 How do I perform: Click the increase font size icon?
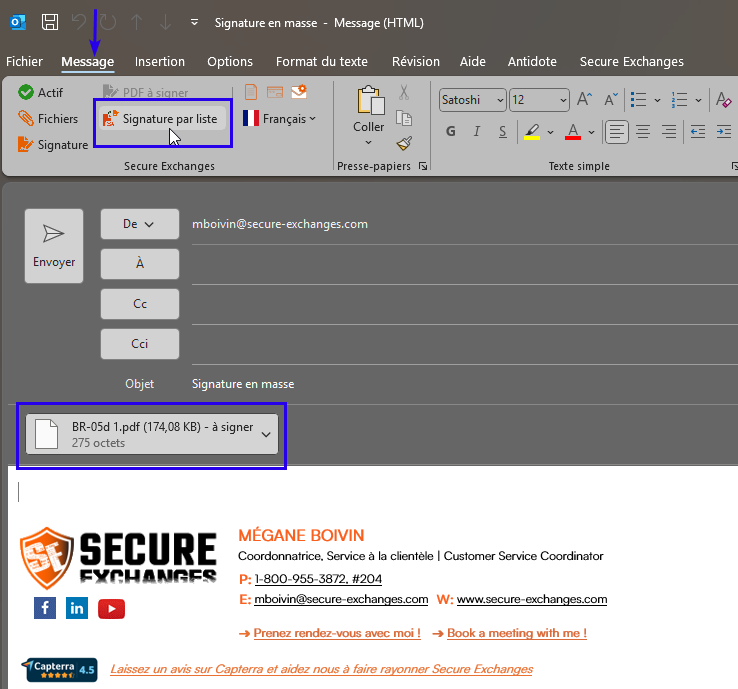click(585, 99)
